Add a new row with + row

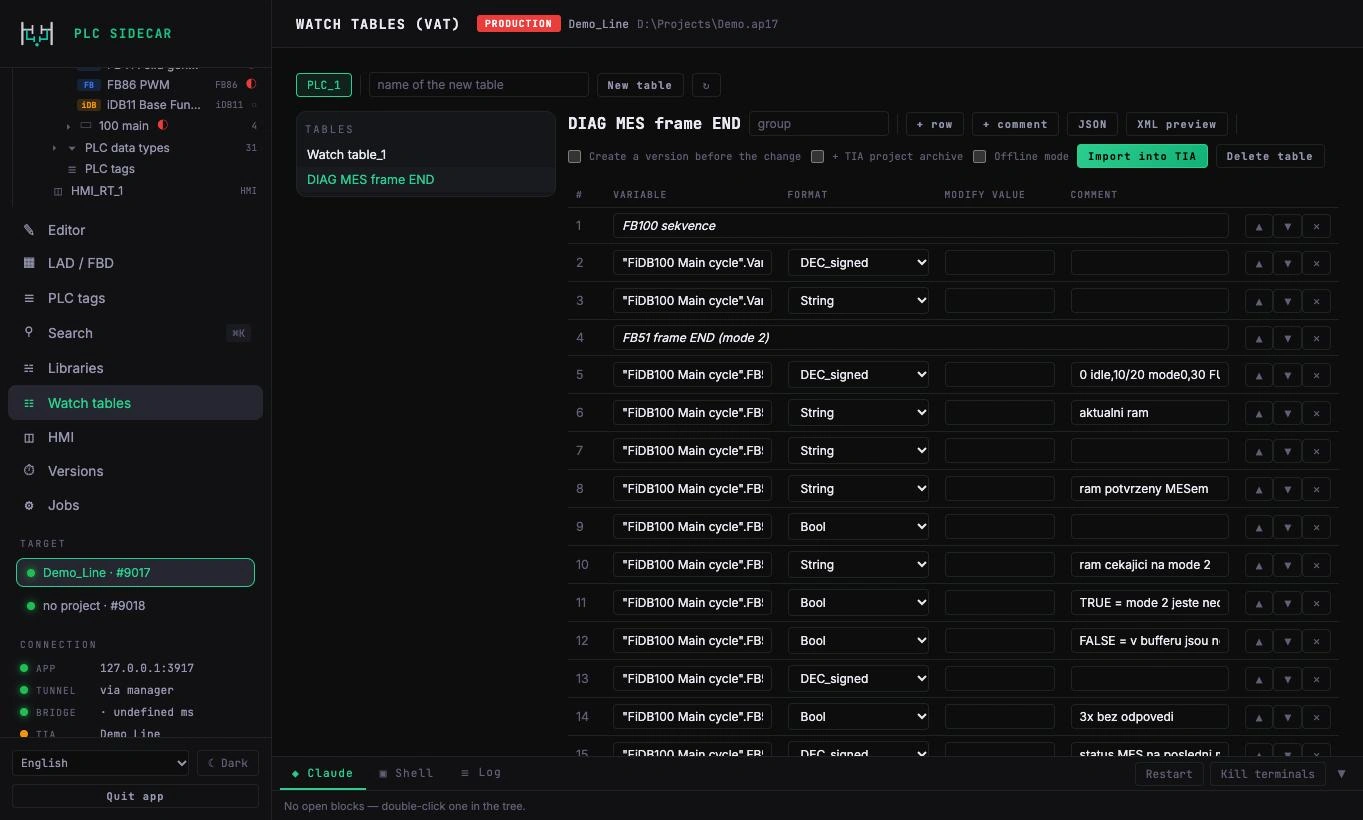(x=935, y=124)
